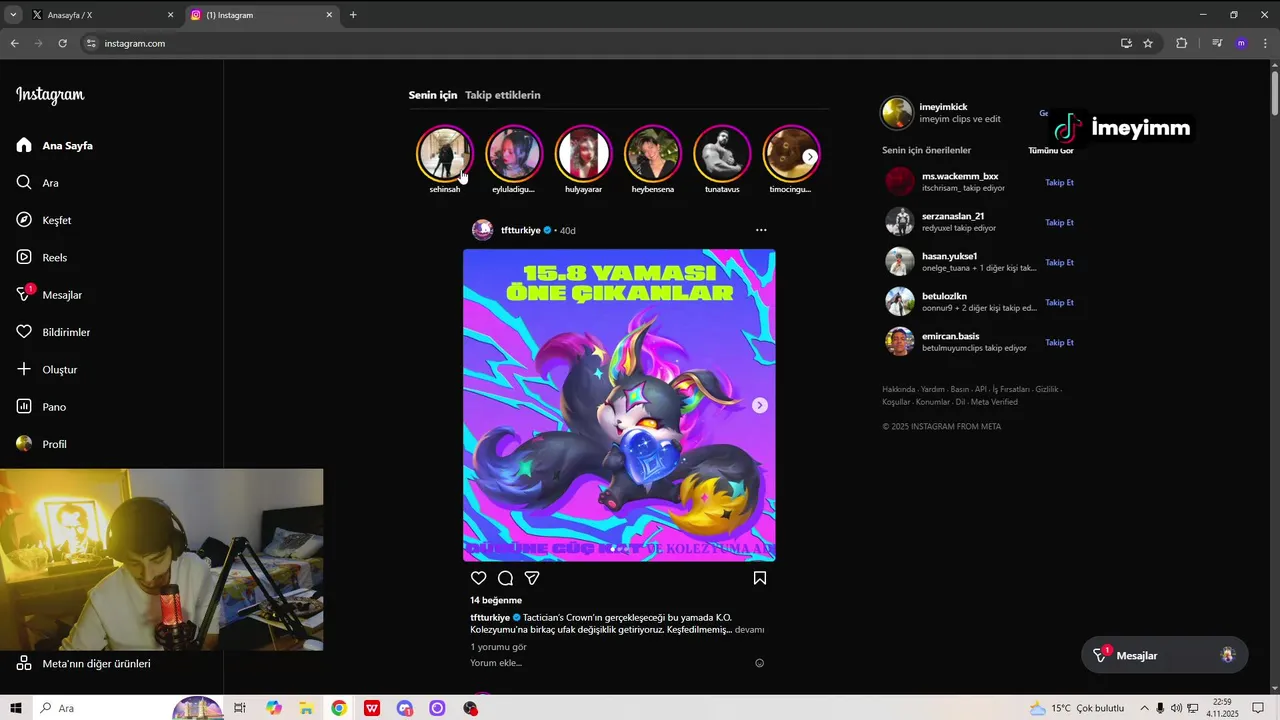
Task: Show hidden system tray icons
Action: click(1144, 708)
